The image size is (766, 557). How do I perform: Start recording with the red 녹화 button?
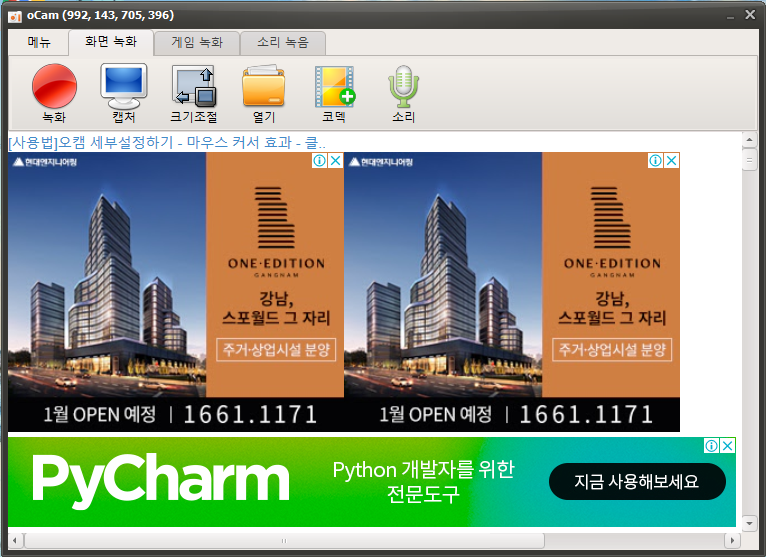click(x=54, y=93)
